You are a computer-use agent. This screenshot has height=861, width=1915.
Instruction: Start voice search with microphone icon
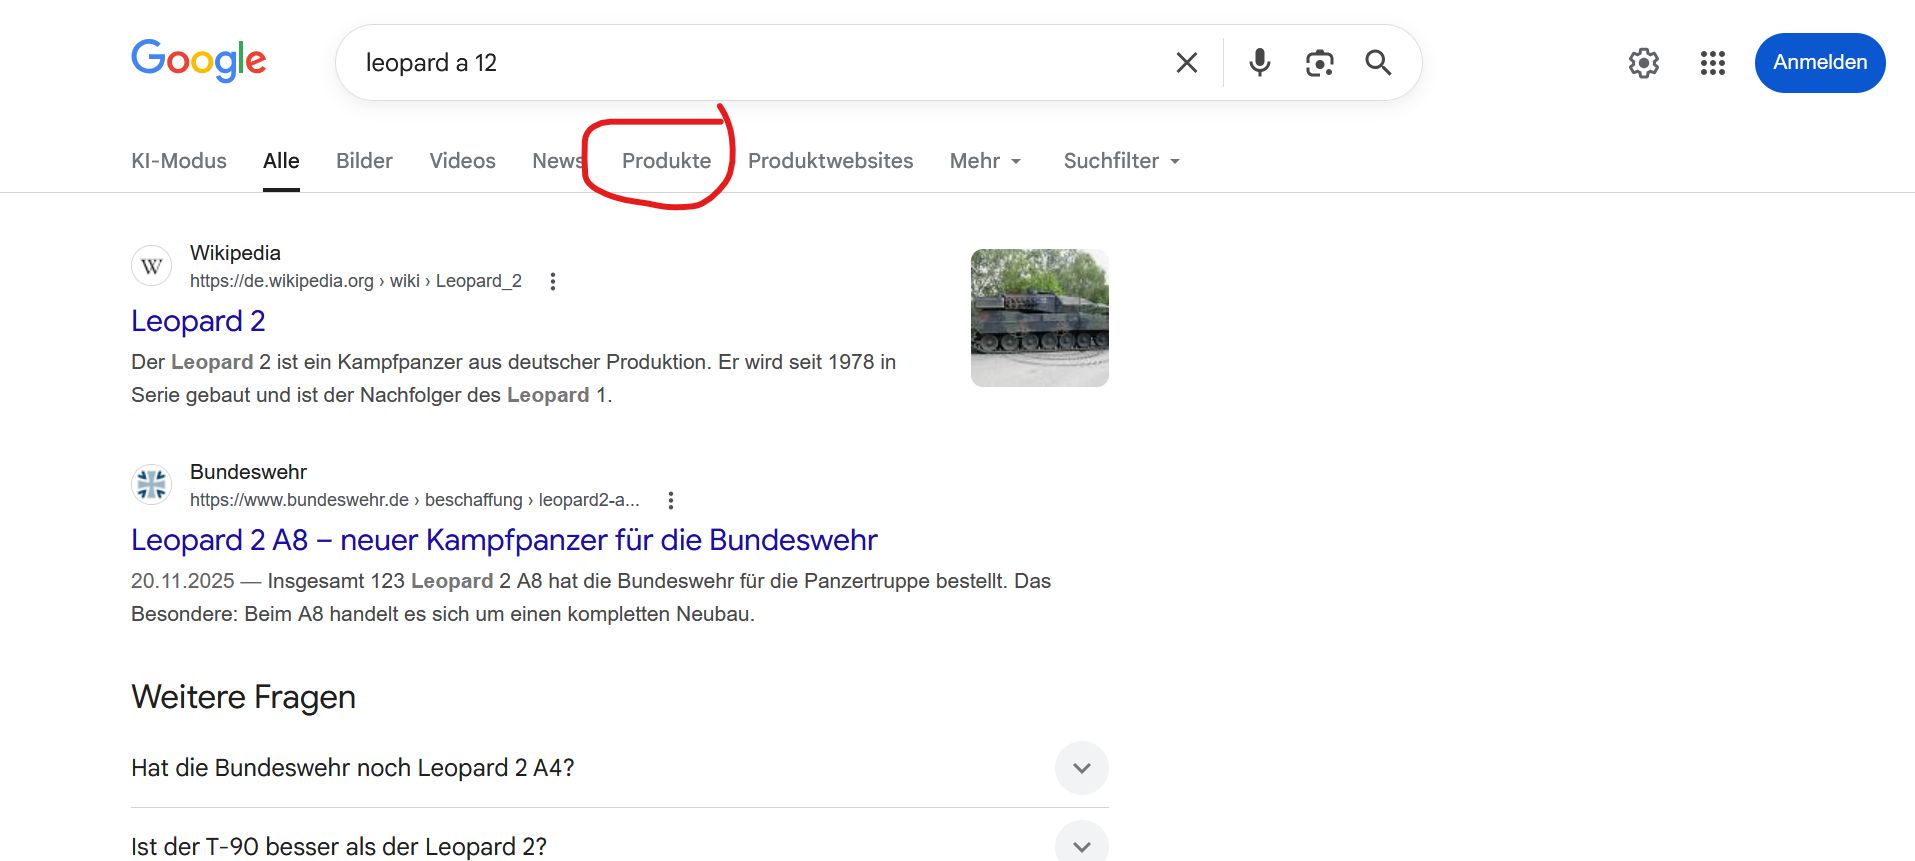pos(1259,63)
